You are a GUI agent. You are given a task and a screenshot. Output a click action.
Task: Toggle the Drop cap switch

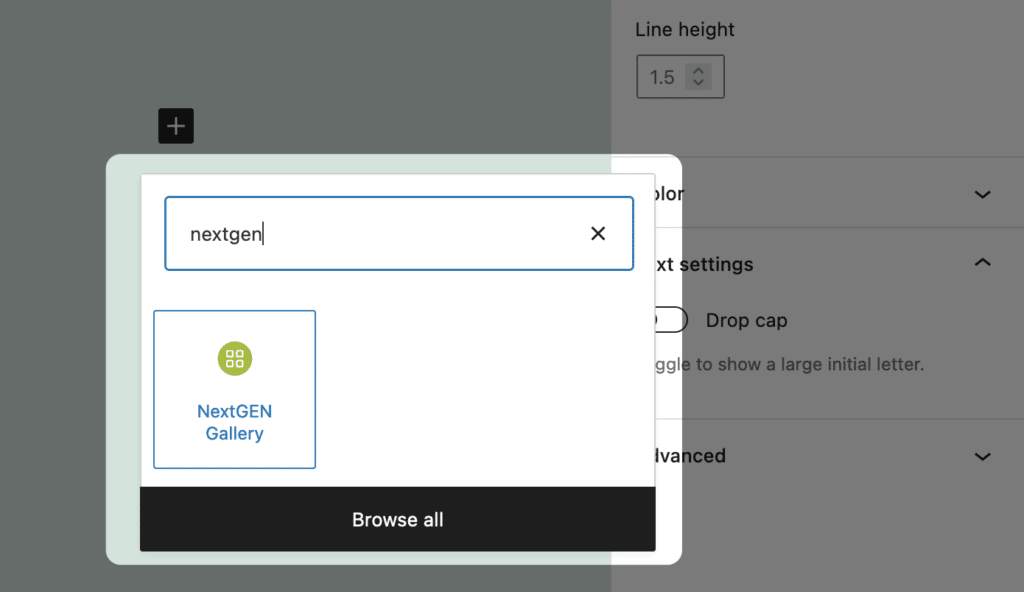(671, 320)
